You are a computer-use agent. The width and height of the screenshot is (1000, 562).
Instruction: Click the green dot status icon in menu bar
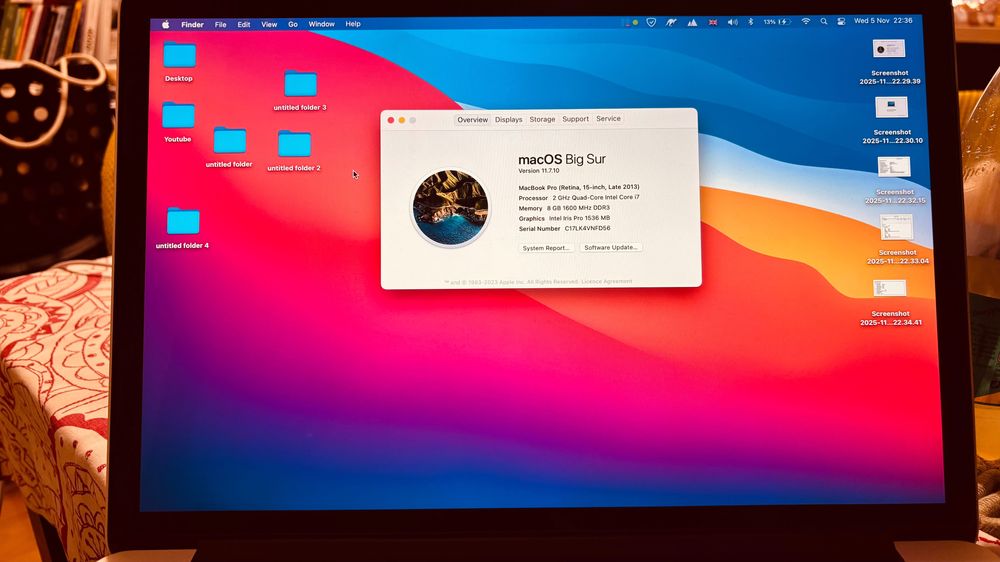click(635, 23)
